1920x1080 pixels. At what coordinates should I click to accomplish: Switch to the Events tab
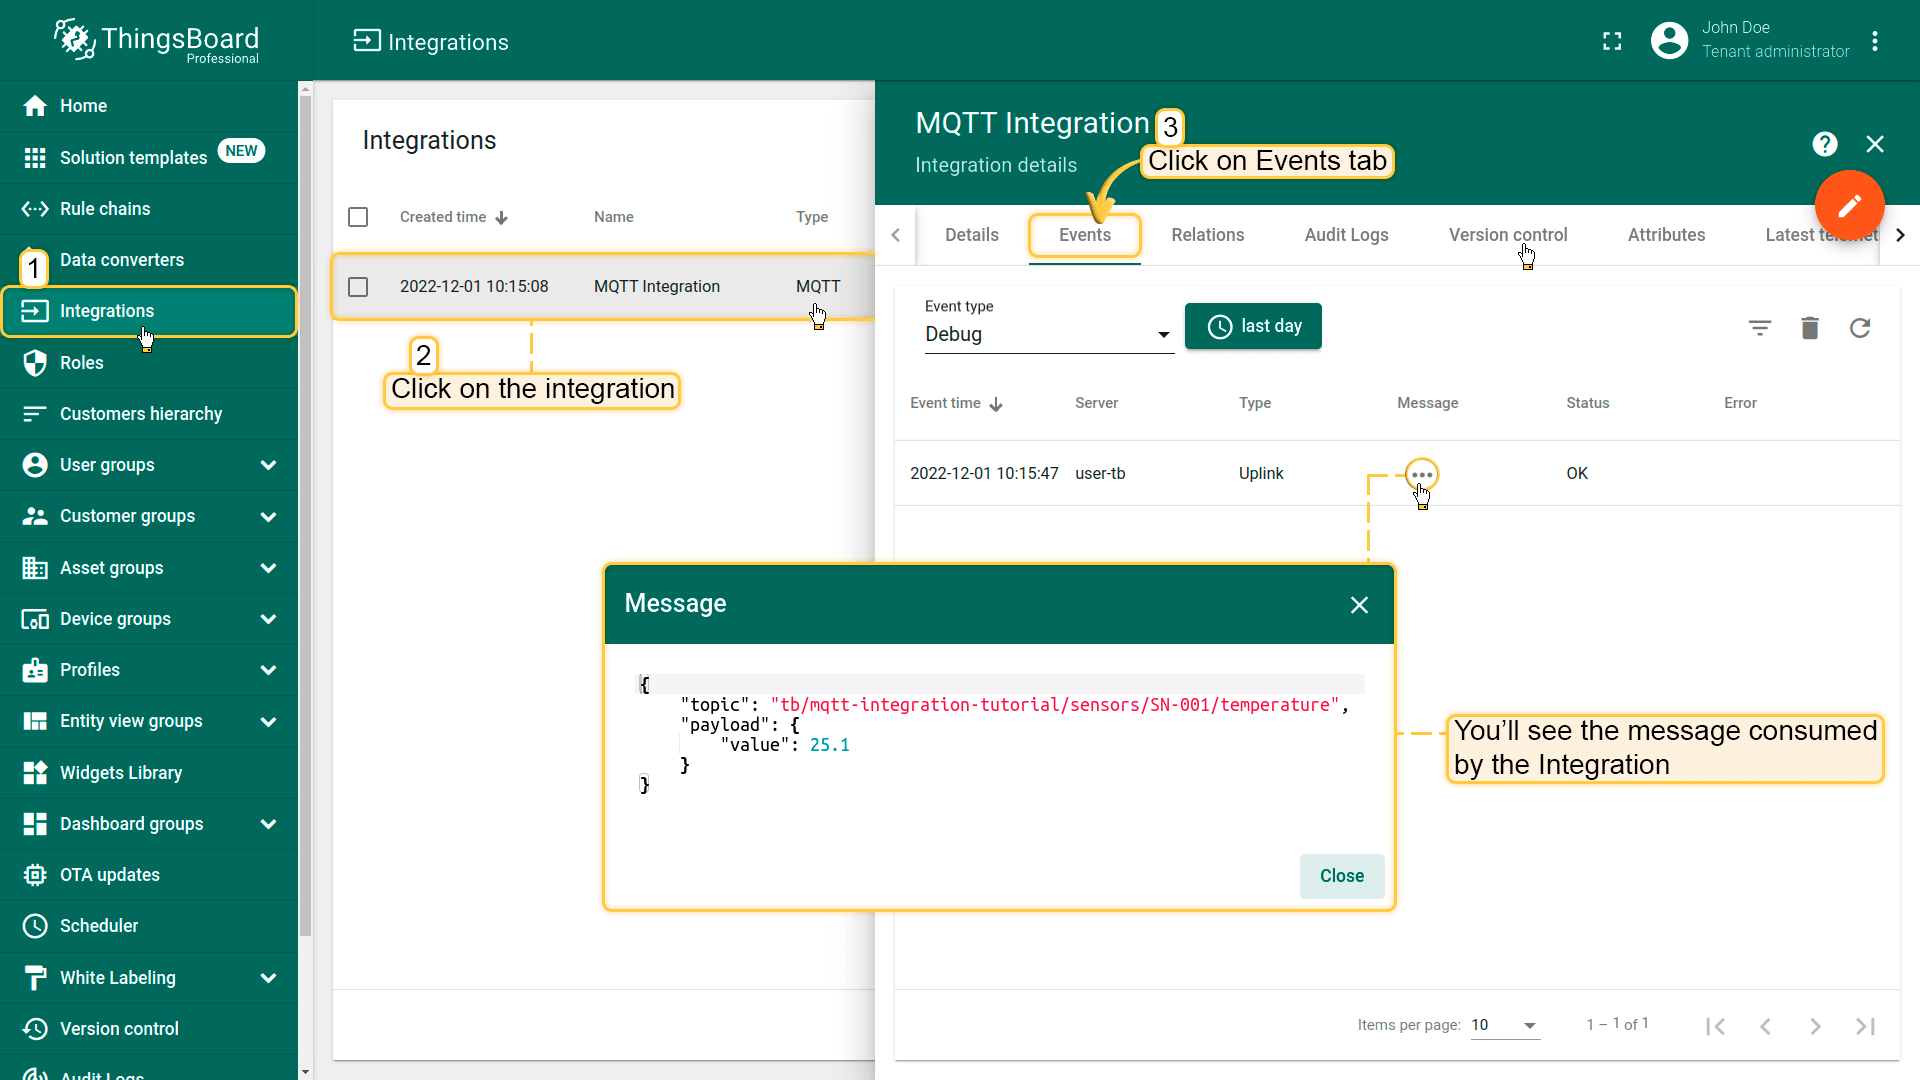point(1085,235)
